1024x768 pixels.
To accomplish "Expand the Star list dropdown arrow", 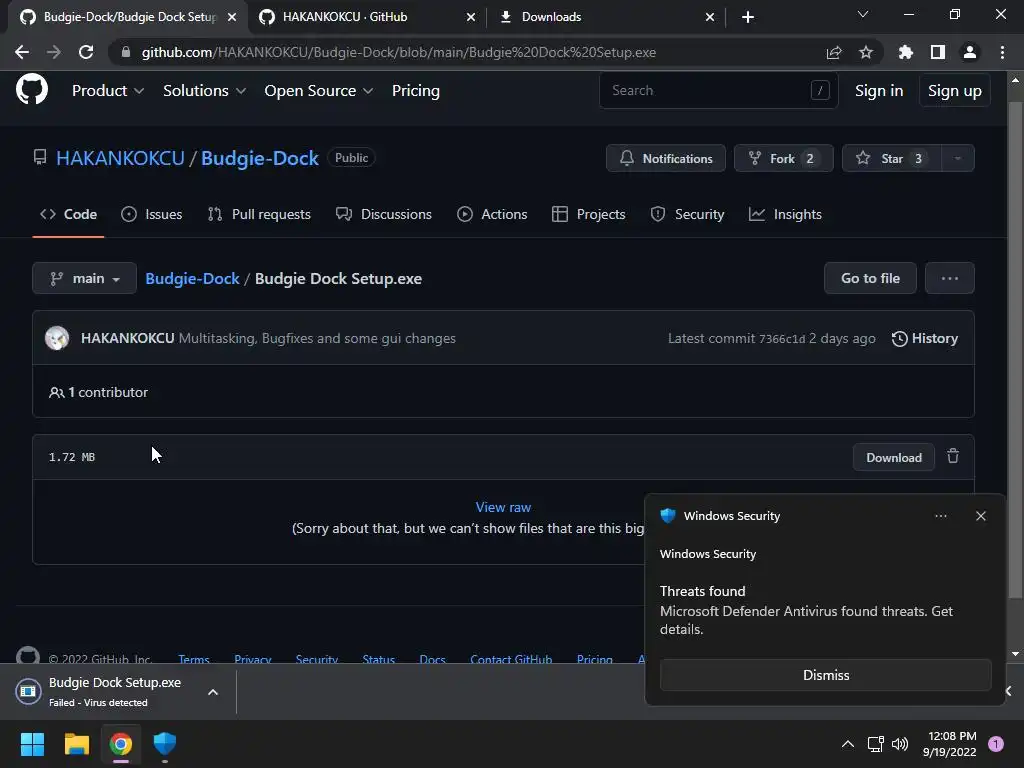I will coord(957,158).
